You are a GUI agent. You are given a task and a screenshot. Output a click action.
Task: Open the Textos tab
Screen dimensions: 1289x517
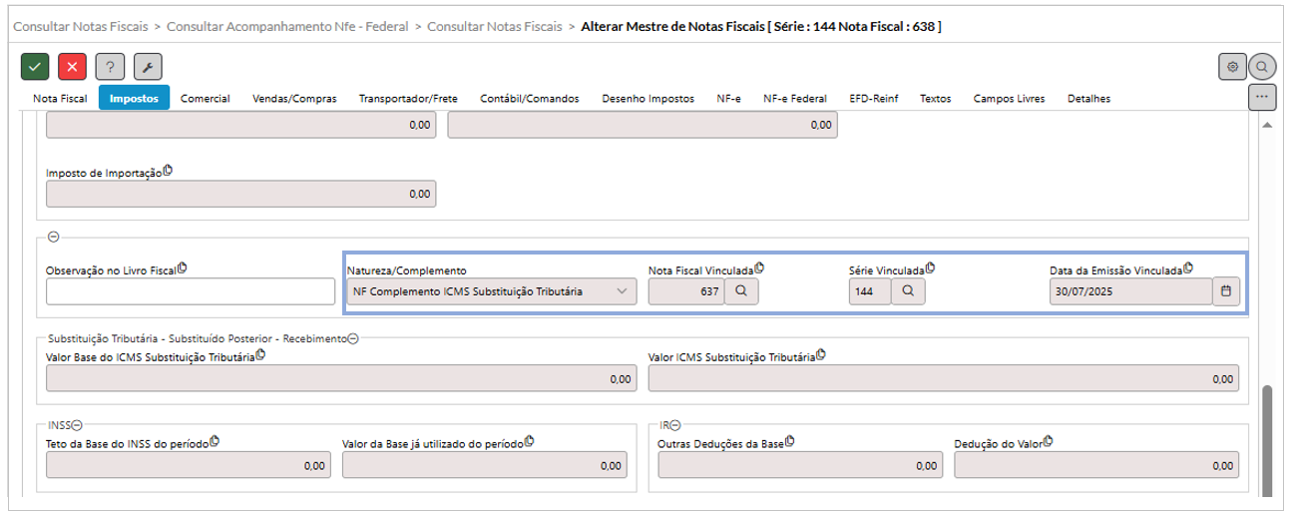tap(935, 99)
